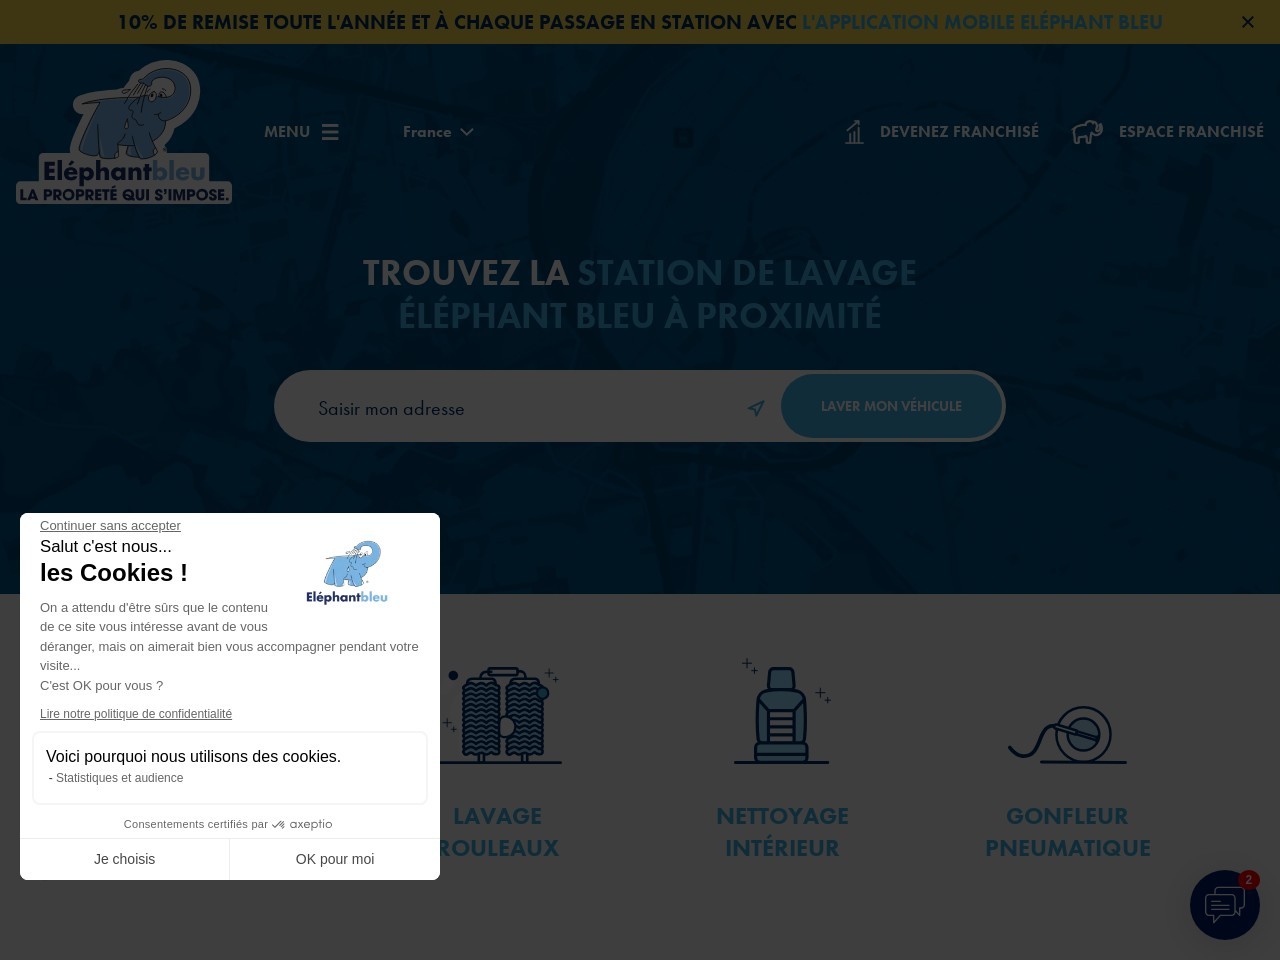The height and width of the screenshot is (960, 1280).
Task: Close the yellow promo banner
Action: point(1248,22)
